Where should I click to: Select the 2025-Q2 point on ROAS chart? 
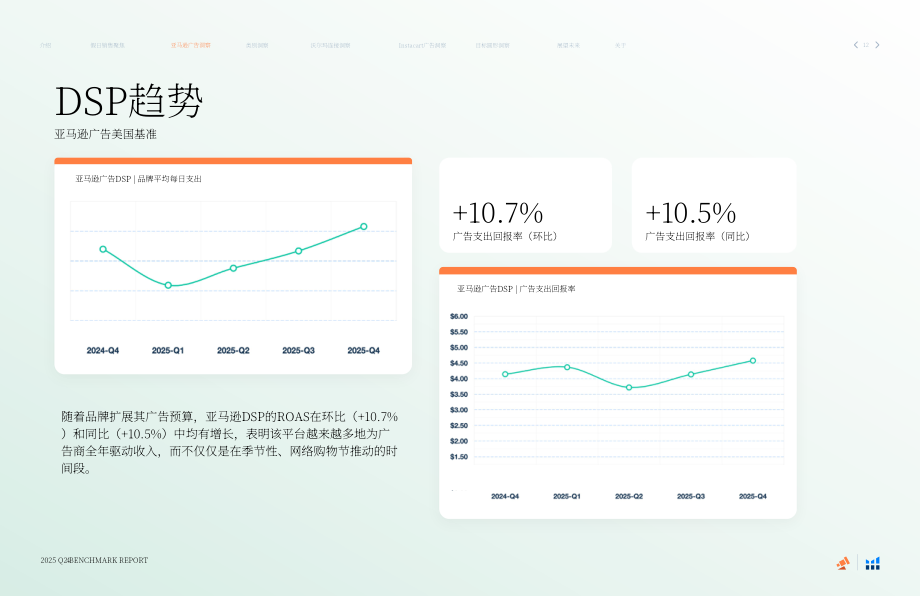629,388
